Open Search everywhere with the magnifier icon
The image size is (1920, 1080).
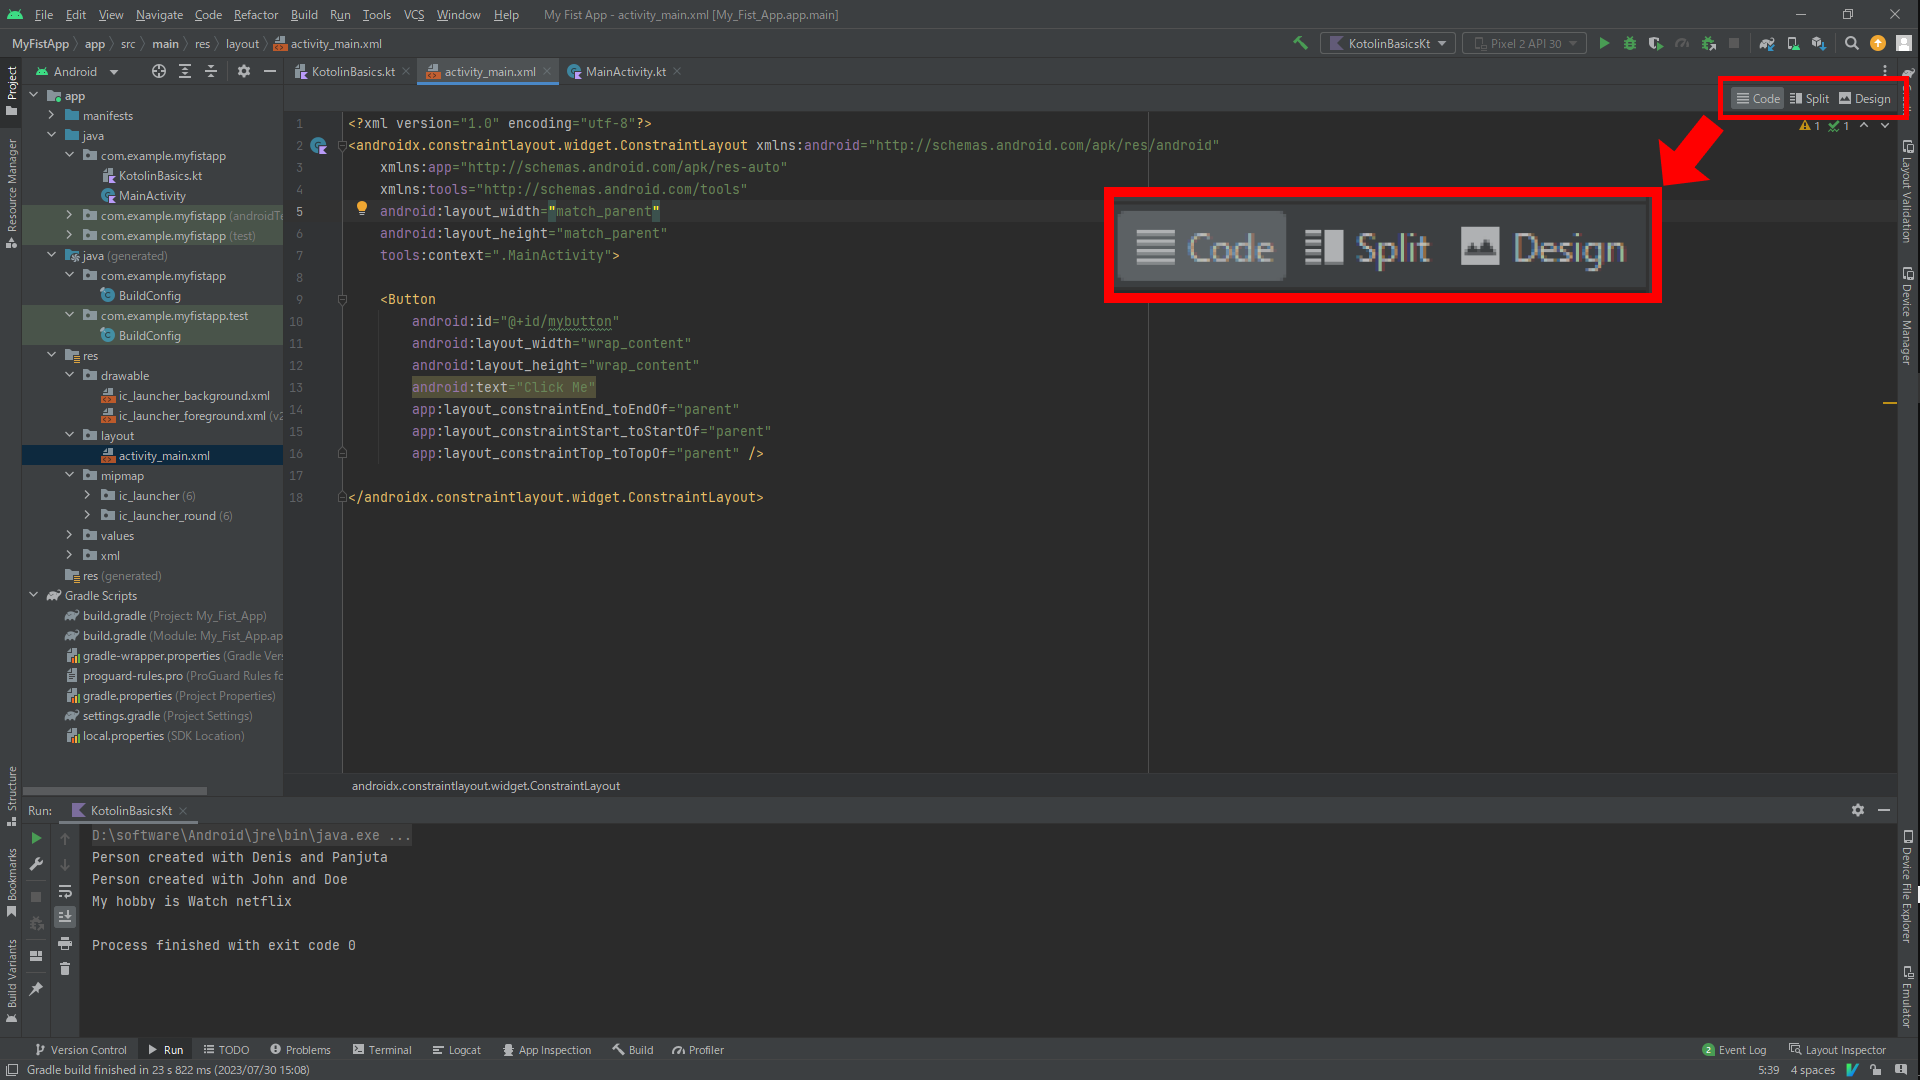click(1852, 43)
